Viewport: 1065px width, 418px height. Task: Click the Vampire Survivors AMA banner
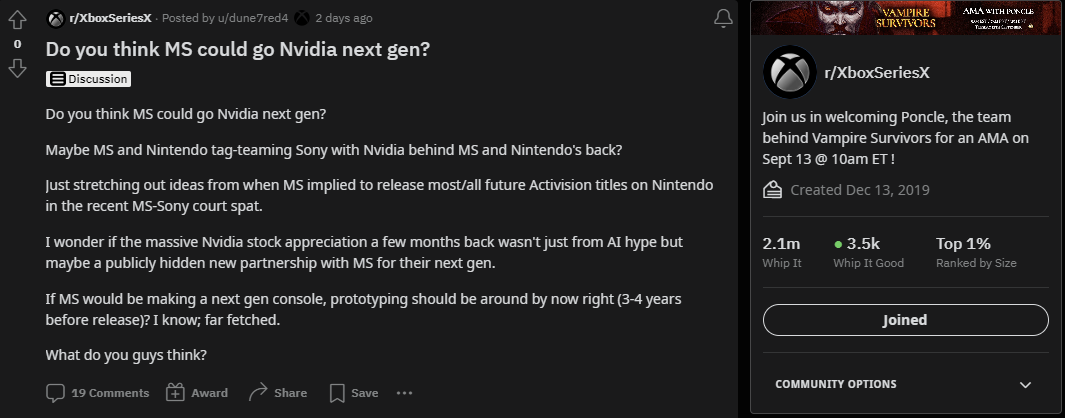point(906,18)
